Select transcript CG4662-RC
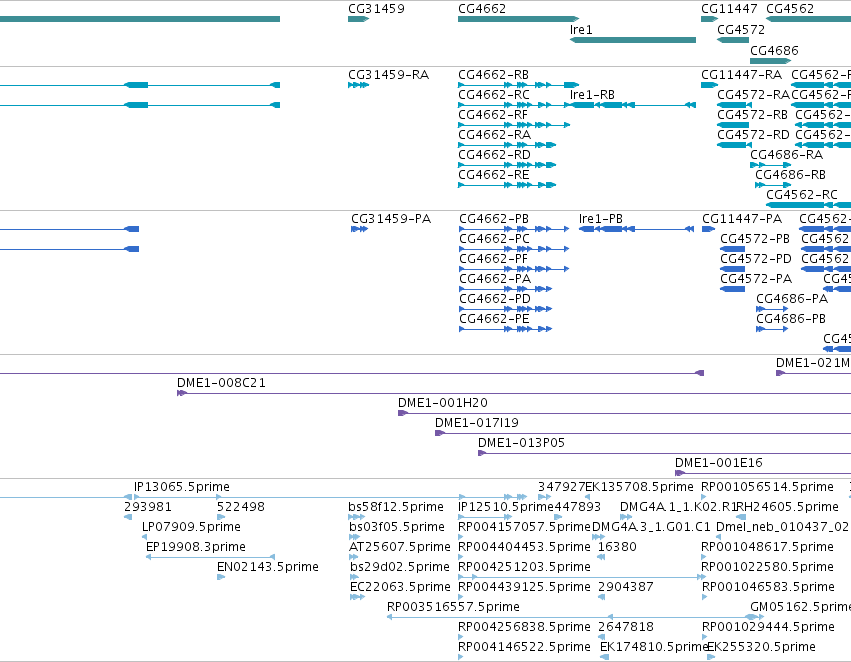Image resolution: width=851 pixels, height=662 pixels. (x=494, y=95)
